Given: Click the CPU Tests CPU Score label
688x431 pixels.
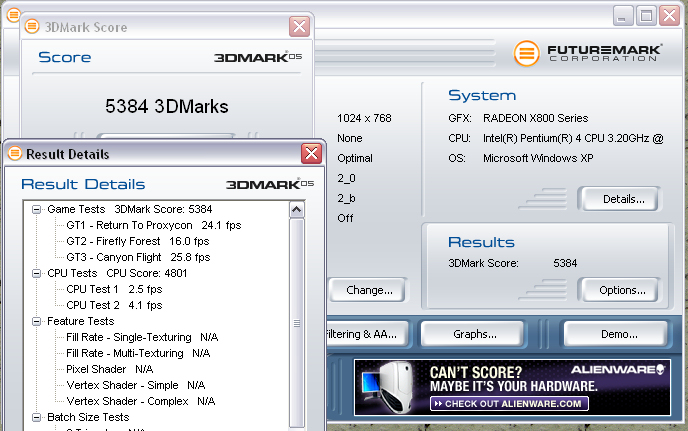Looking at the screenshot, I should pos(117,273).
